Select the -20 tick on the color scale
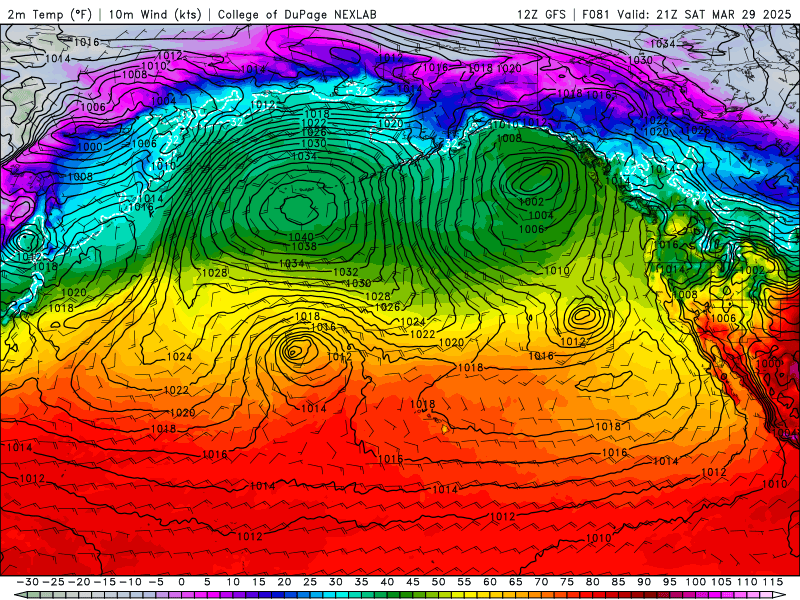Viewport: 800px width, 600px height. (x=79, y=582)
